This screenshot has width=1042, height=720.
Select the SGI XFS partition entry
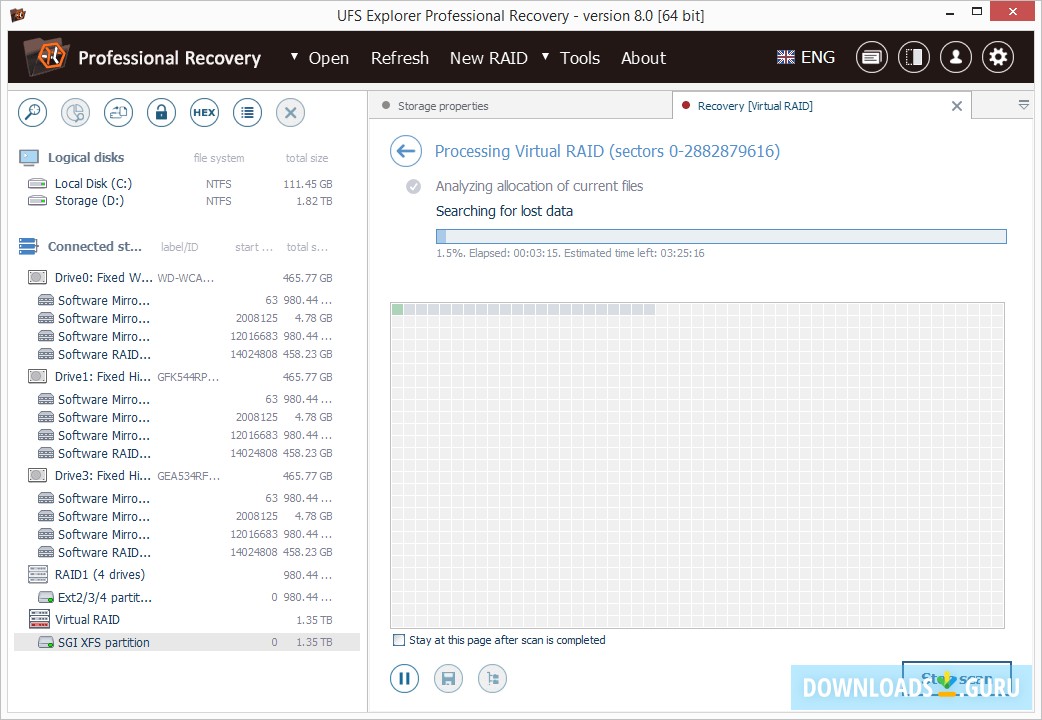click(x=103, y=642)
